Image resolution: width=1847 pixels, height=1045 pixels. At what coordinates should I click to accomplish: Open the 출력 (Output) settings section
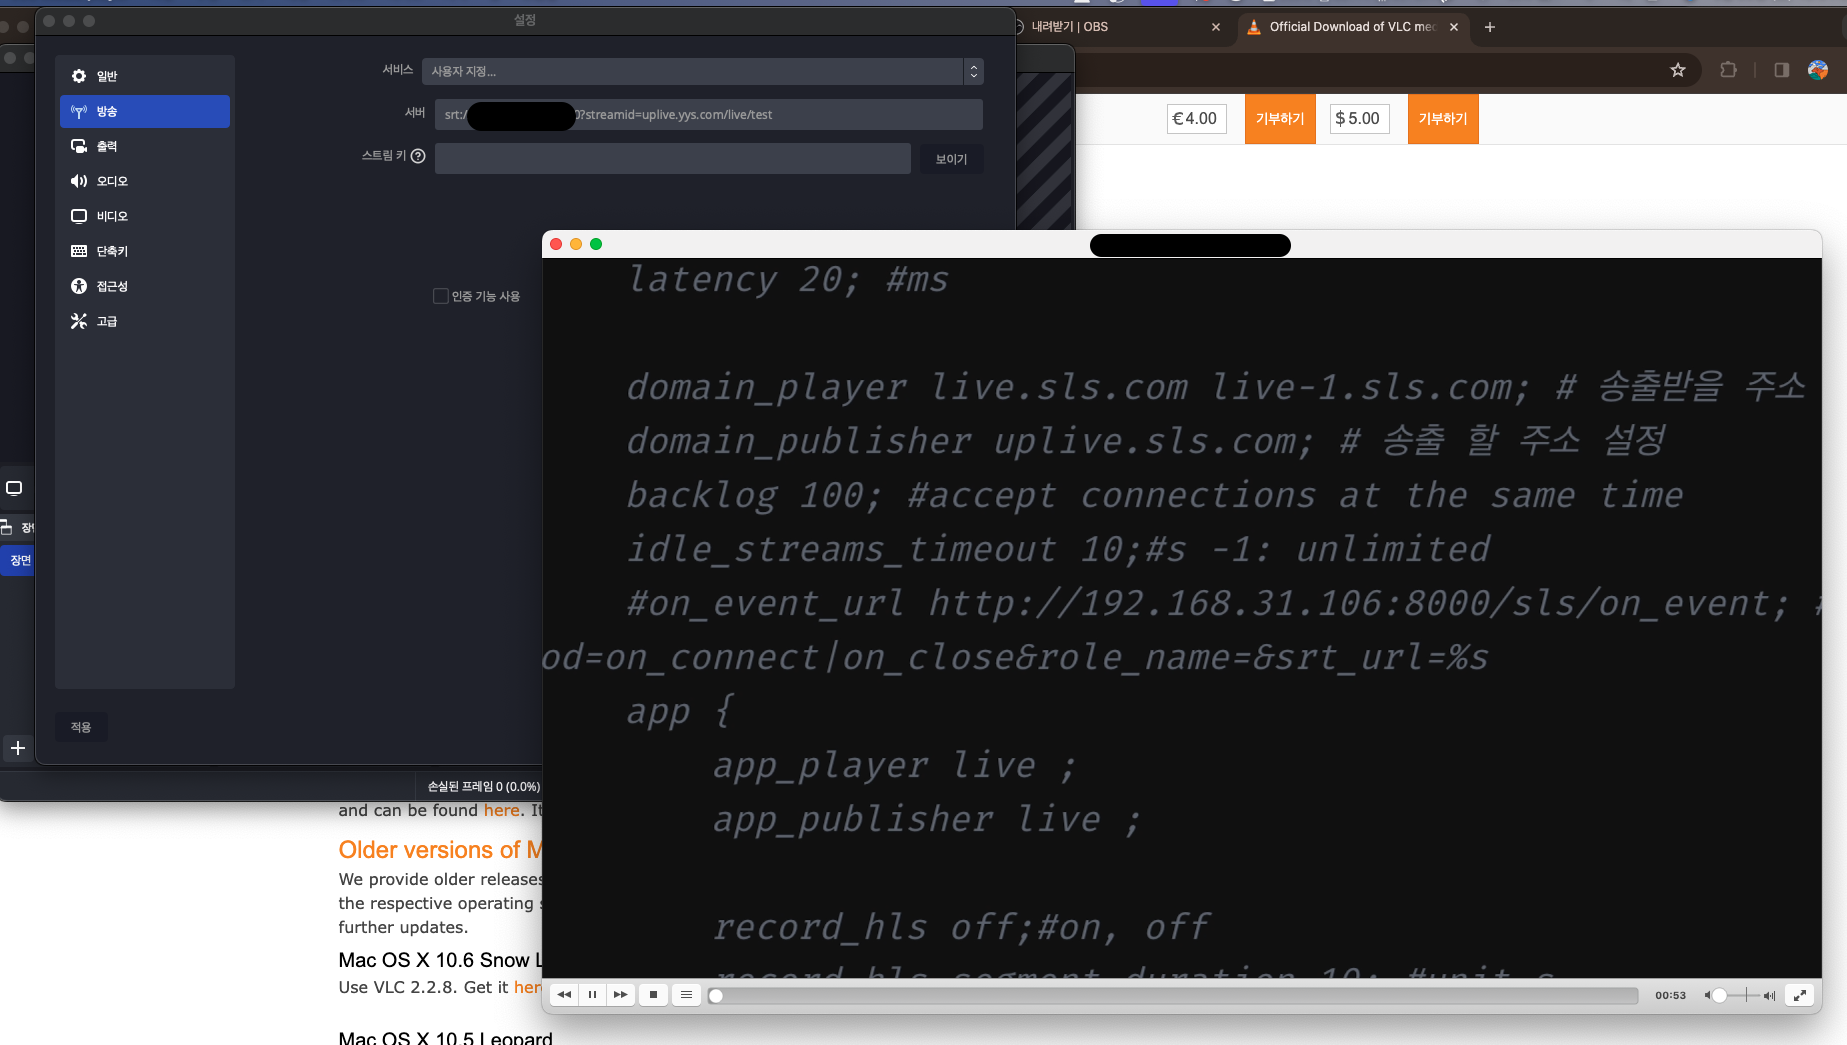pyautogui.click(x=112, y=146)
